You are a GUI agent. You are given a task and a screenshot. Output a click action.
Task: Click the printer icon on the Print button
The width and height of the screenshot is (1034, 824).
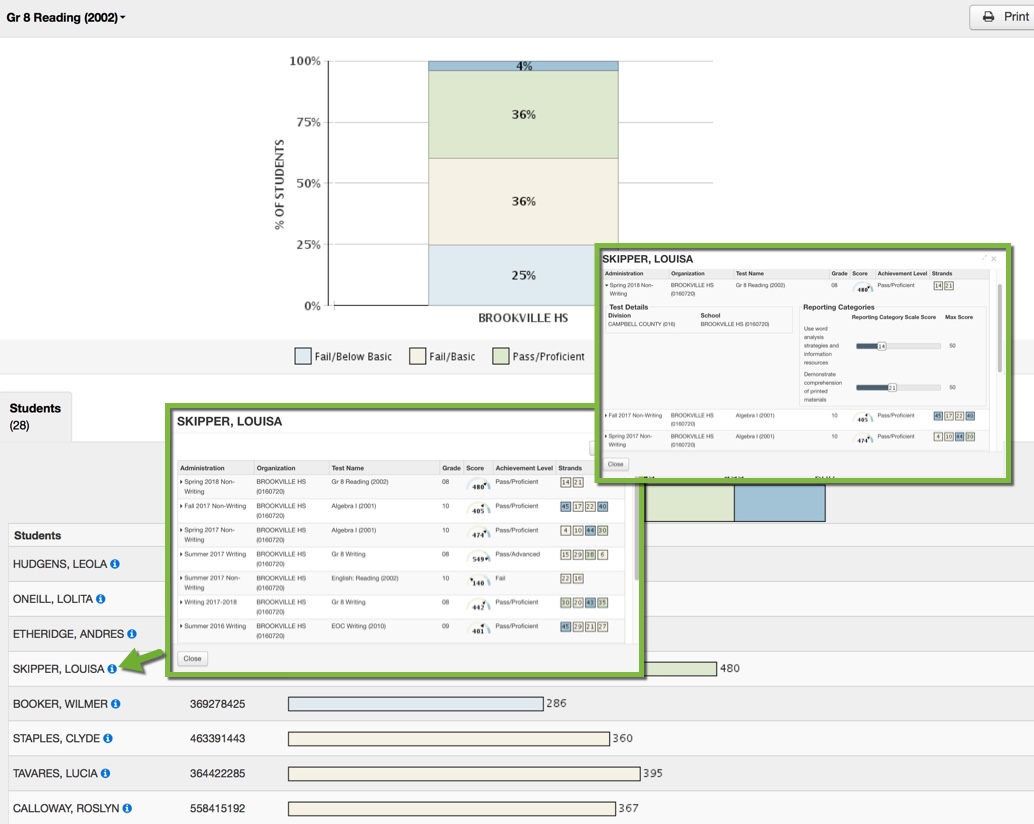(986, 17)
